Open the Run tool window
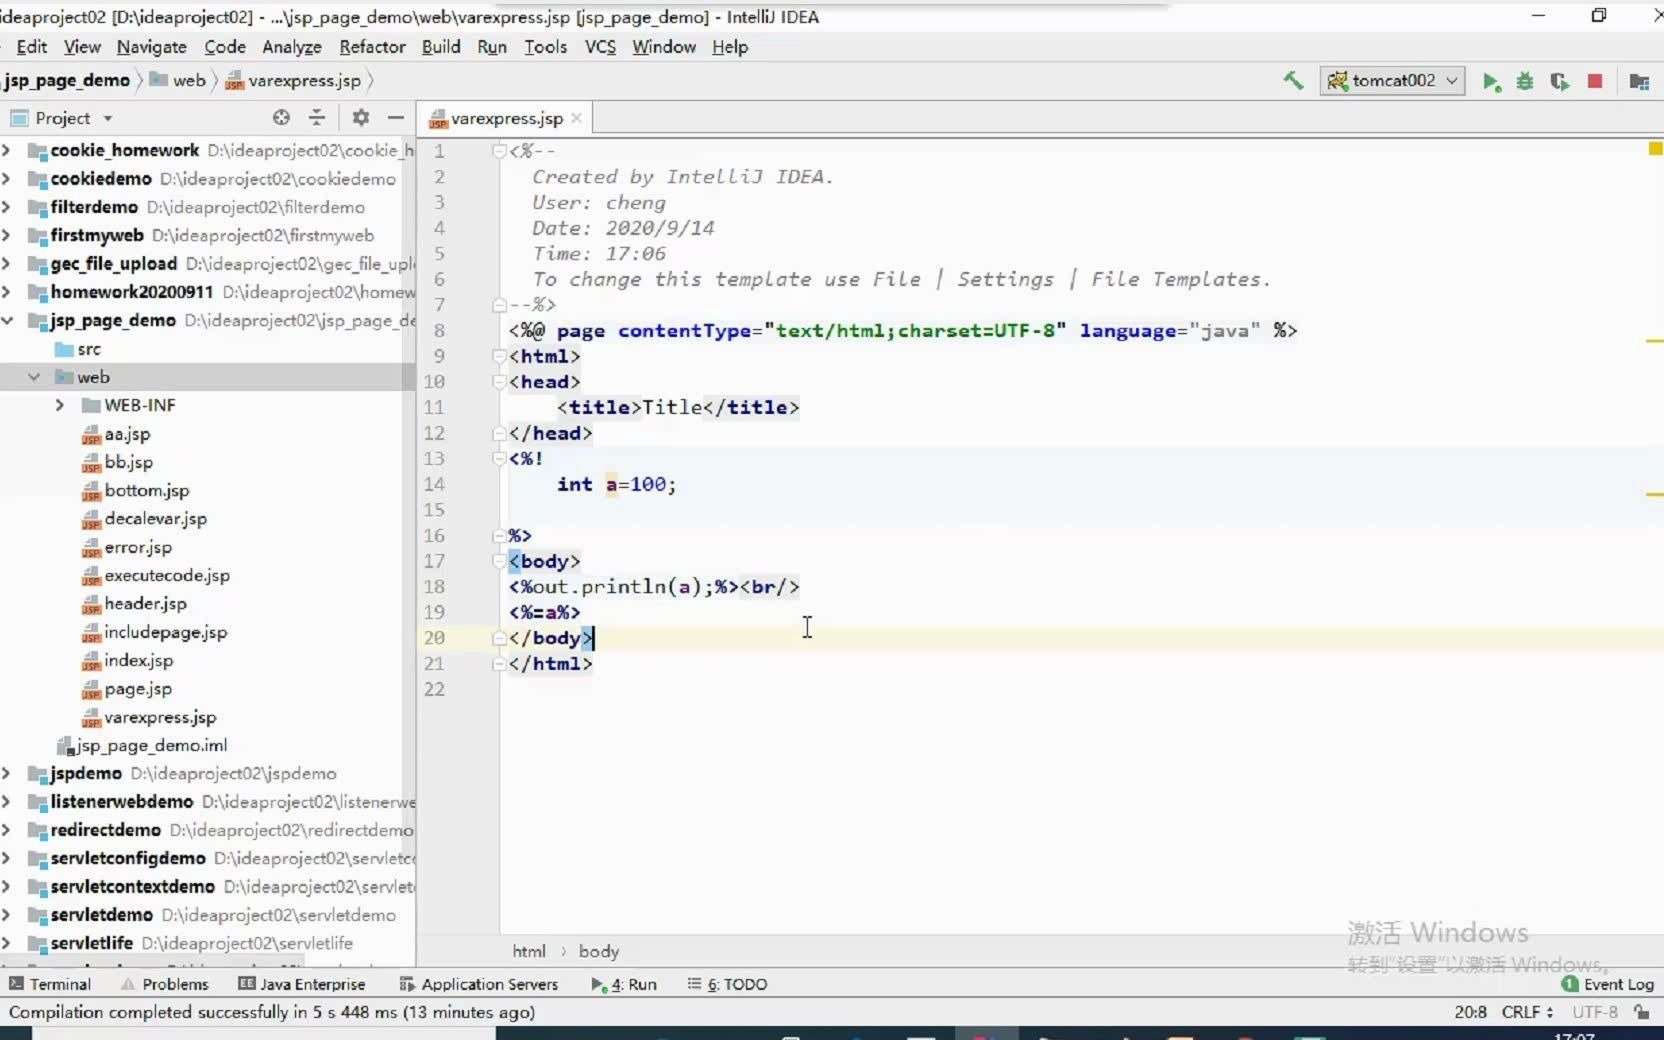The image size is (1664, 1040). tap(624, 984)
